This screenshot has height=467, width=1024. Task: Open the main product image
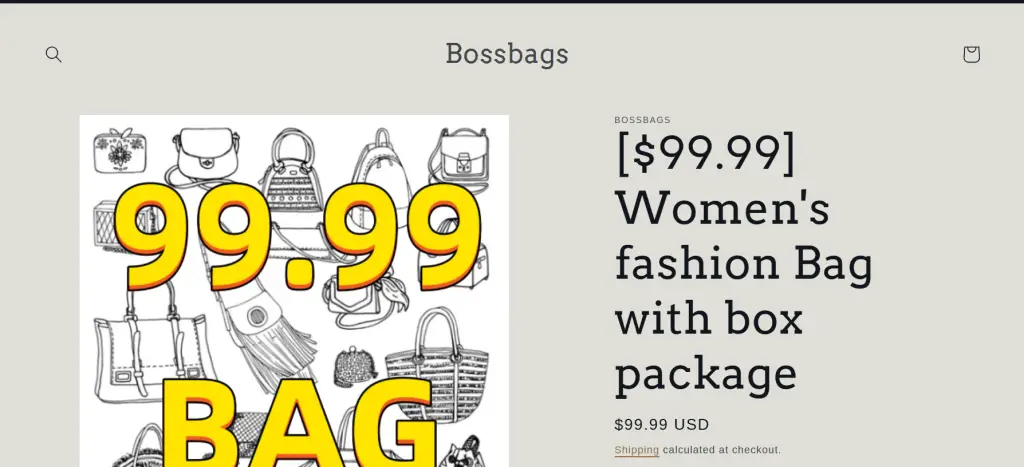(x=294, y=290)
